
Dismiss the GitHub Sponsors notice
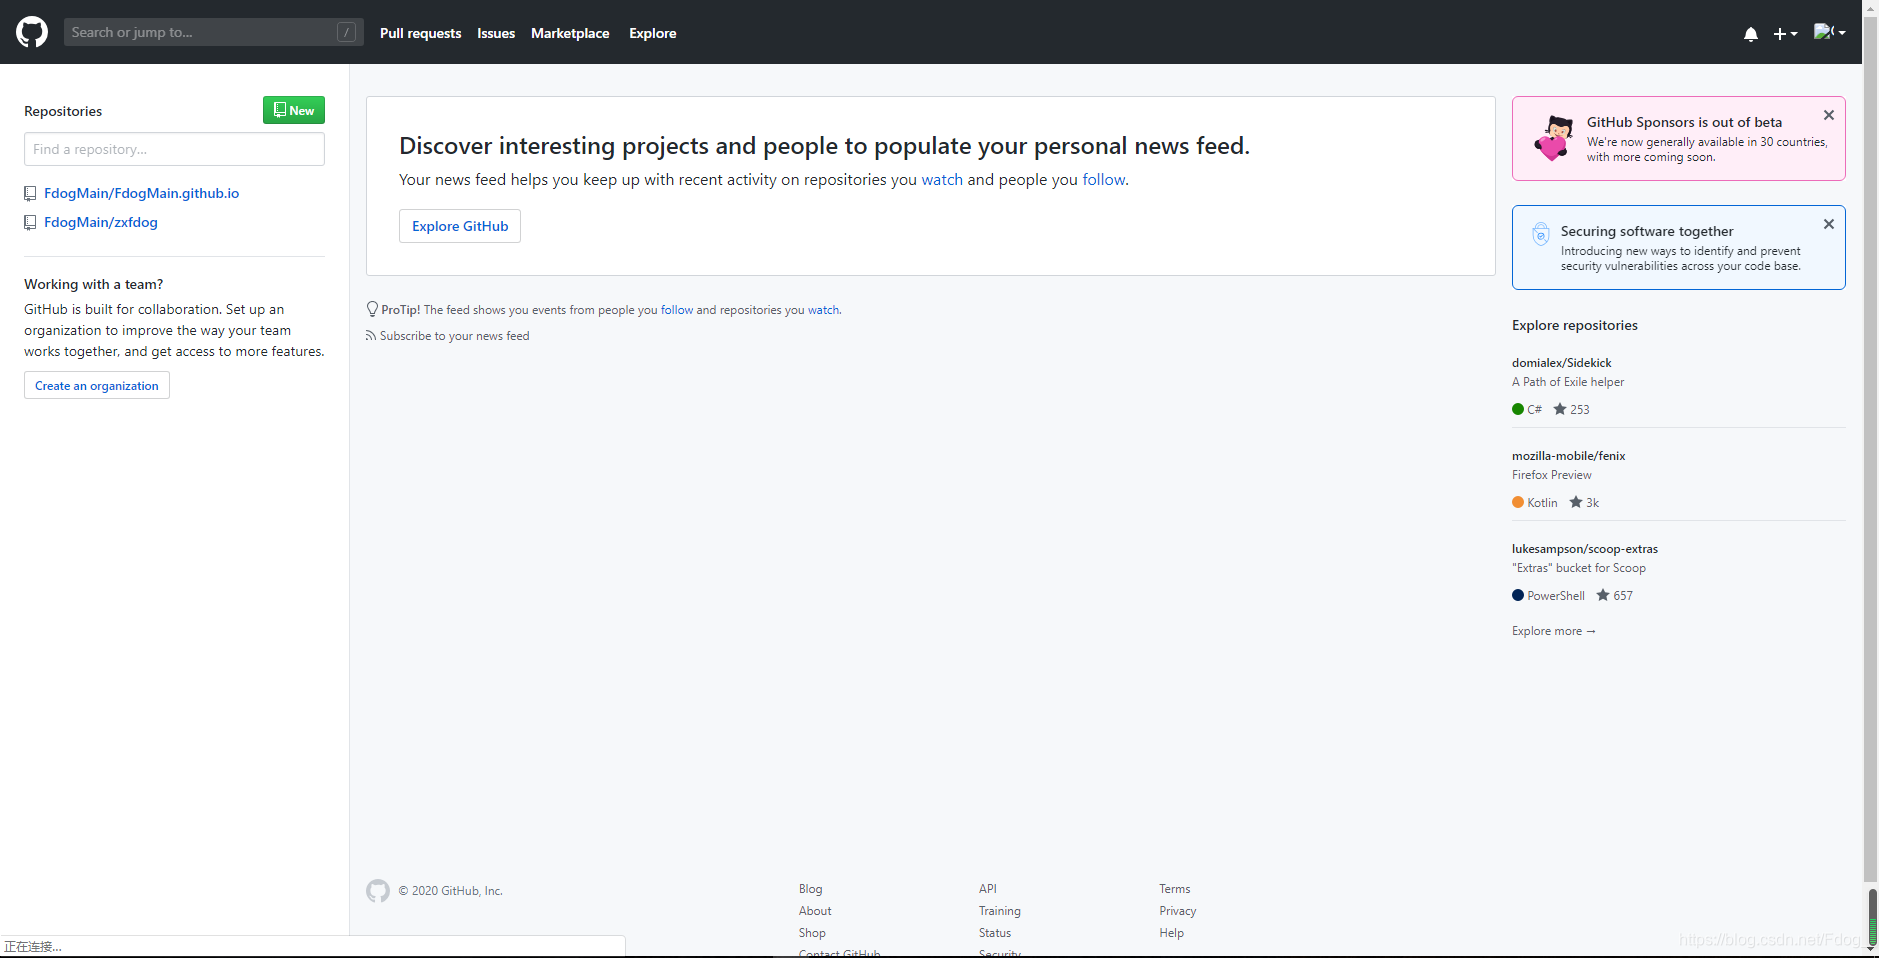click(1828, 115)
